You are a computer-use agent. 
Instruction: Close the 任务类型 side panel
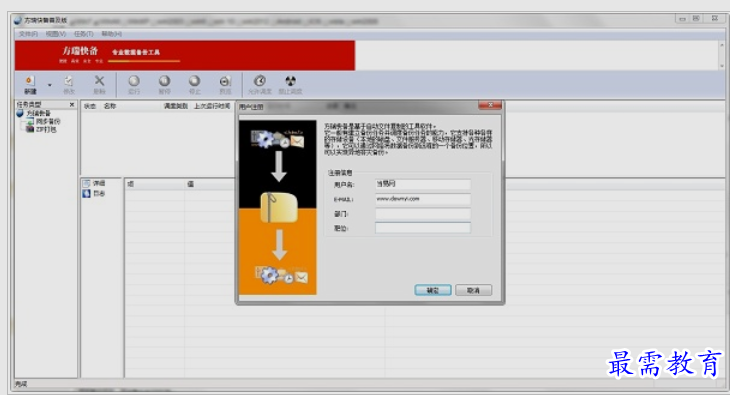point(72,105)
